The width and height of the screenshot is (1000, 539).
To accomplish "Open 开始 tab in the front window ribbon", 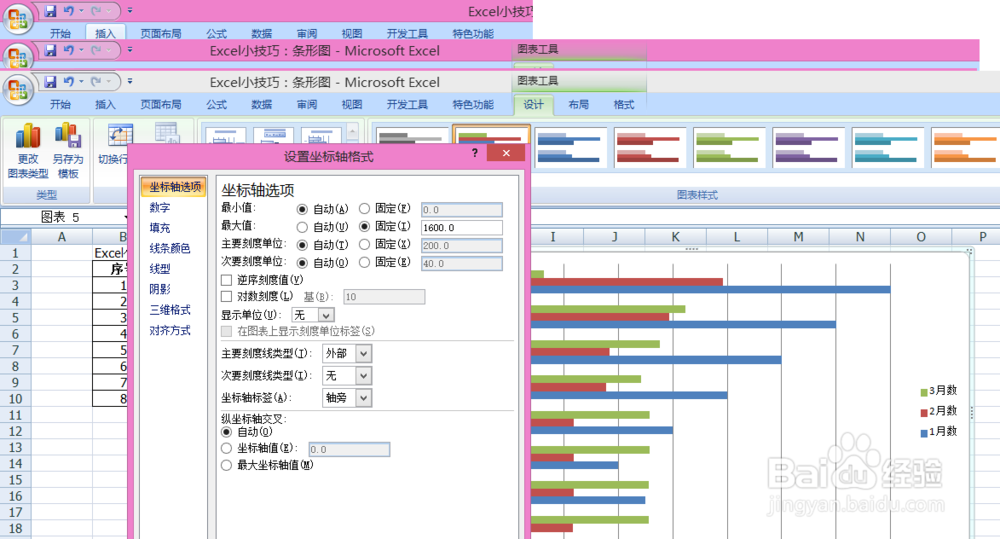I will point(61,105).
